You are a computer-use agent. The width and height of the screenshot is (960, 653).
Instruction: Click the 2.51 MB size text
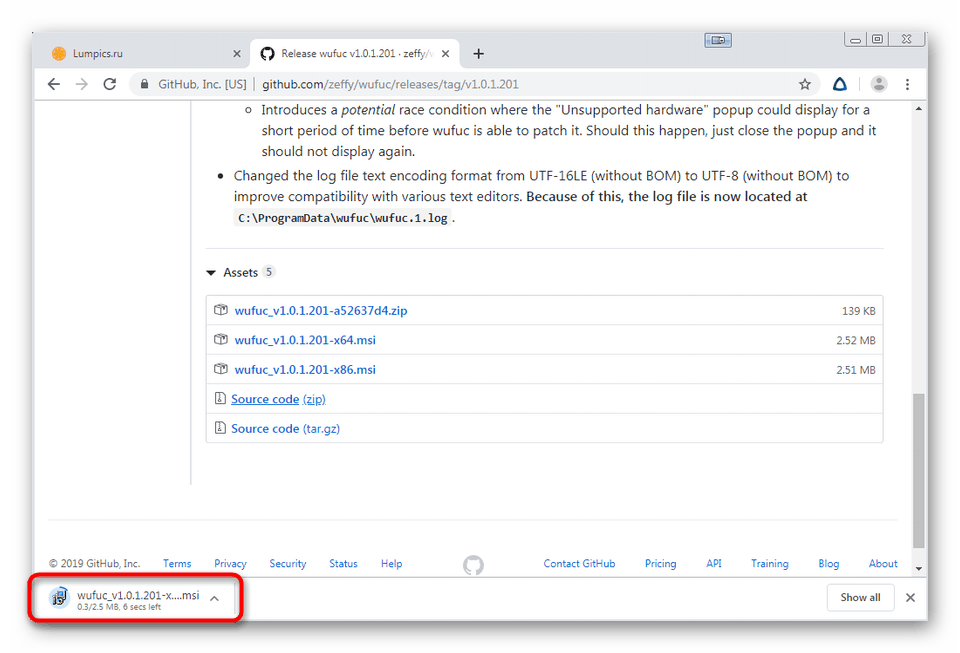click(x=856, y=370)
